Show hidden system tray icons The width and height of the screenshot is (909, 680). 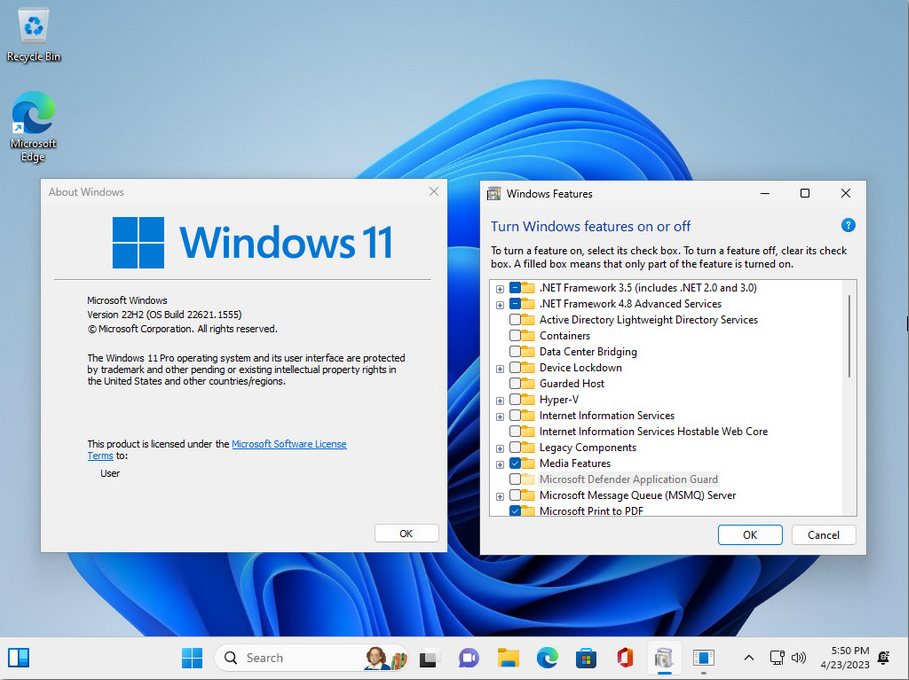(x=748, y=658)
